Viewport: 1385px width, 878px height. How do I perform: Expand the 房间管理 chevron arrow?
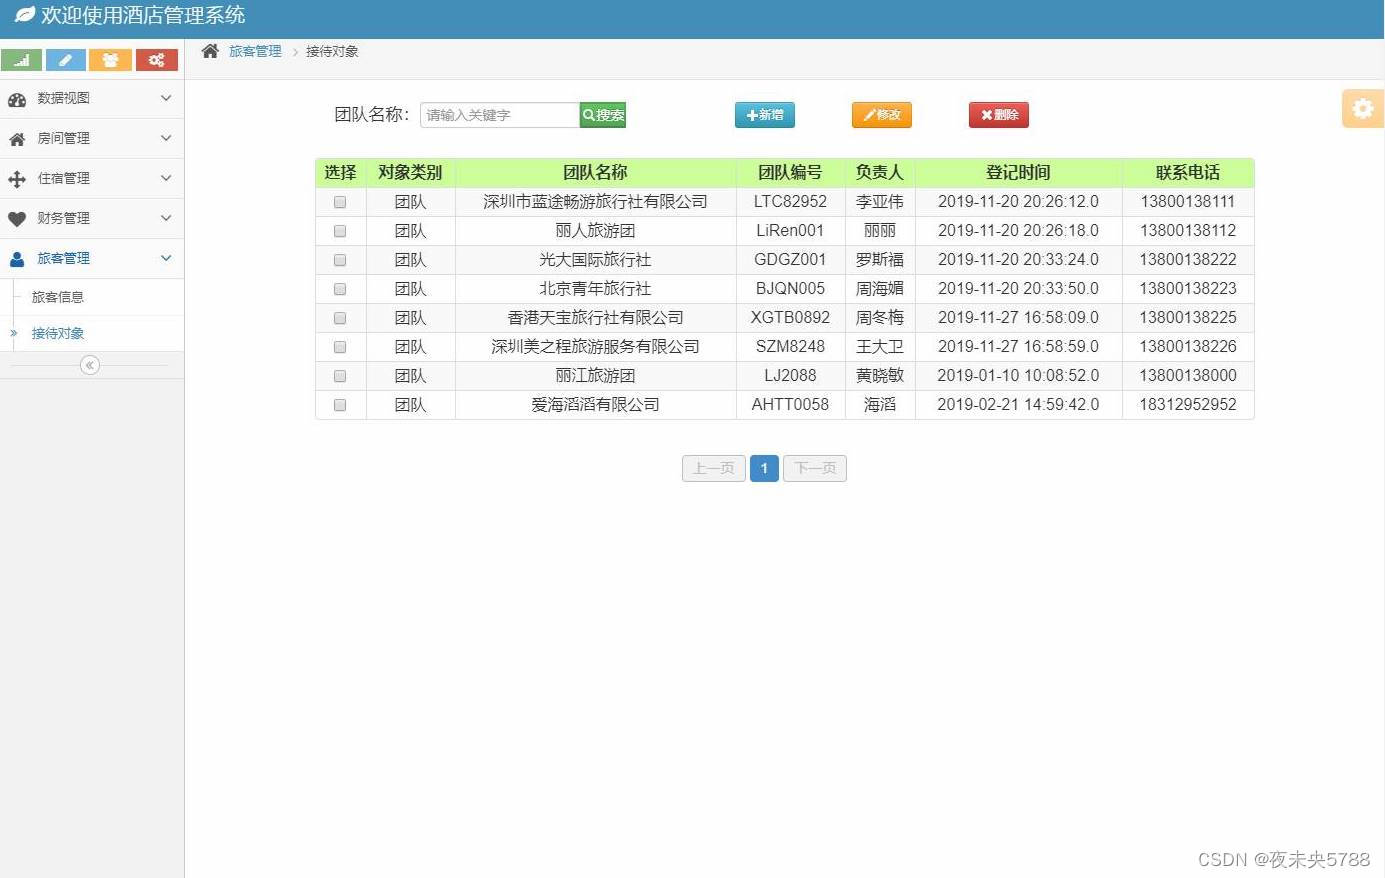click(166, 138)
